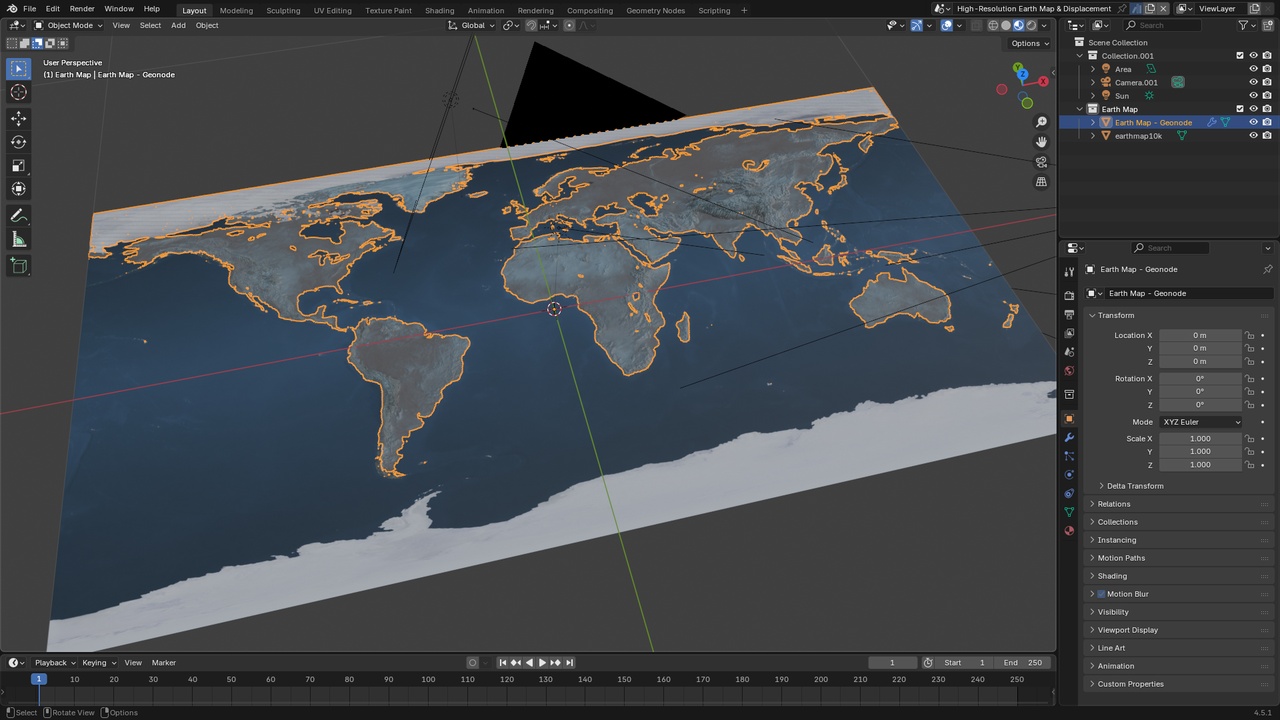Activate the Transform tool
1280x720 pixels.
(x=18, y=189)
